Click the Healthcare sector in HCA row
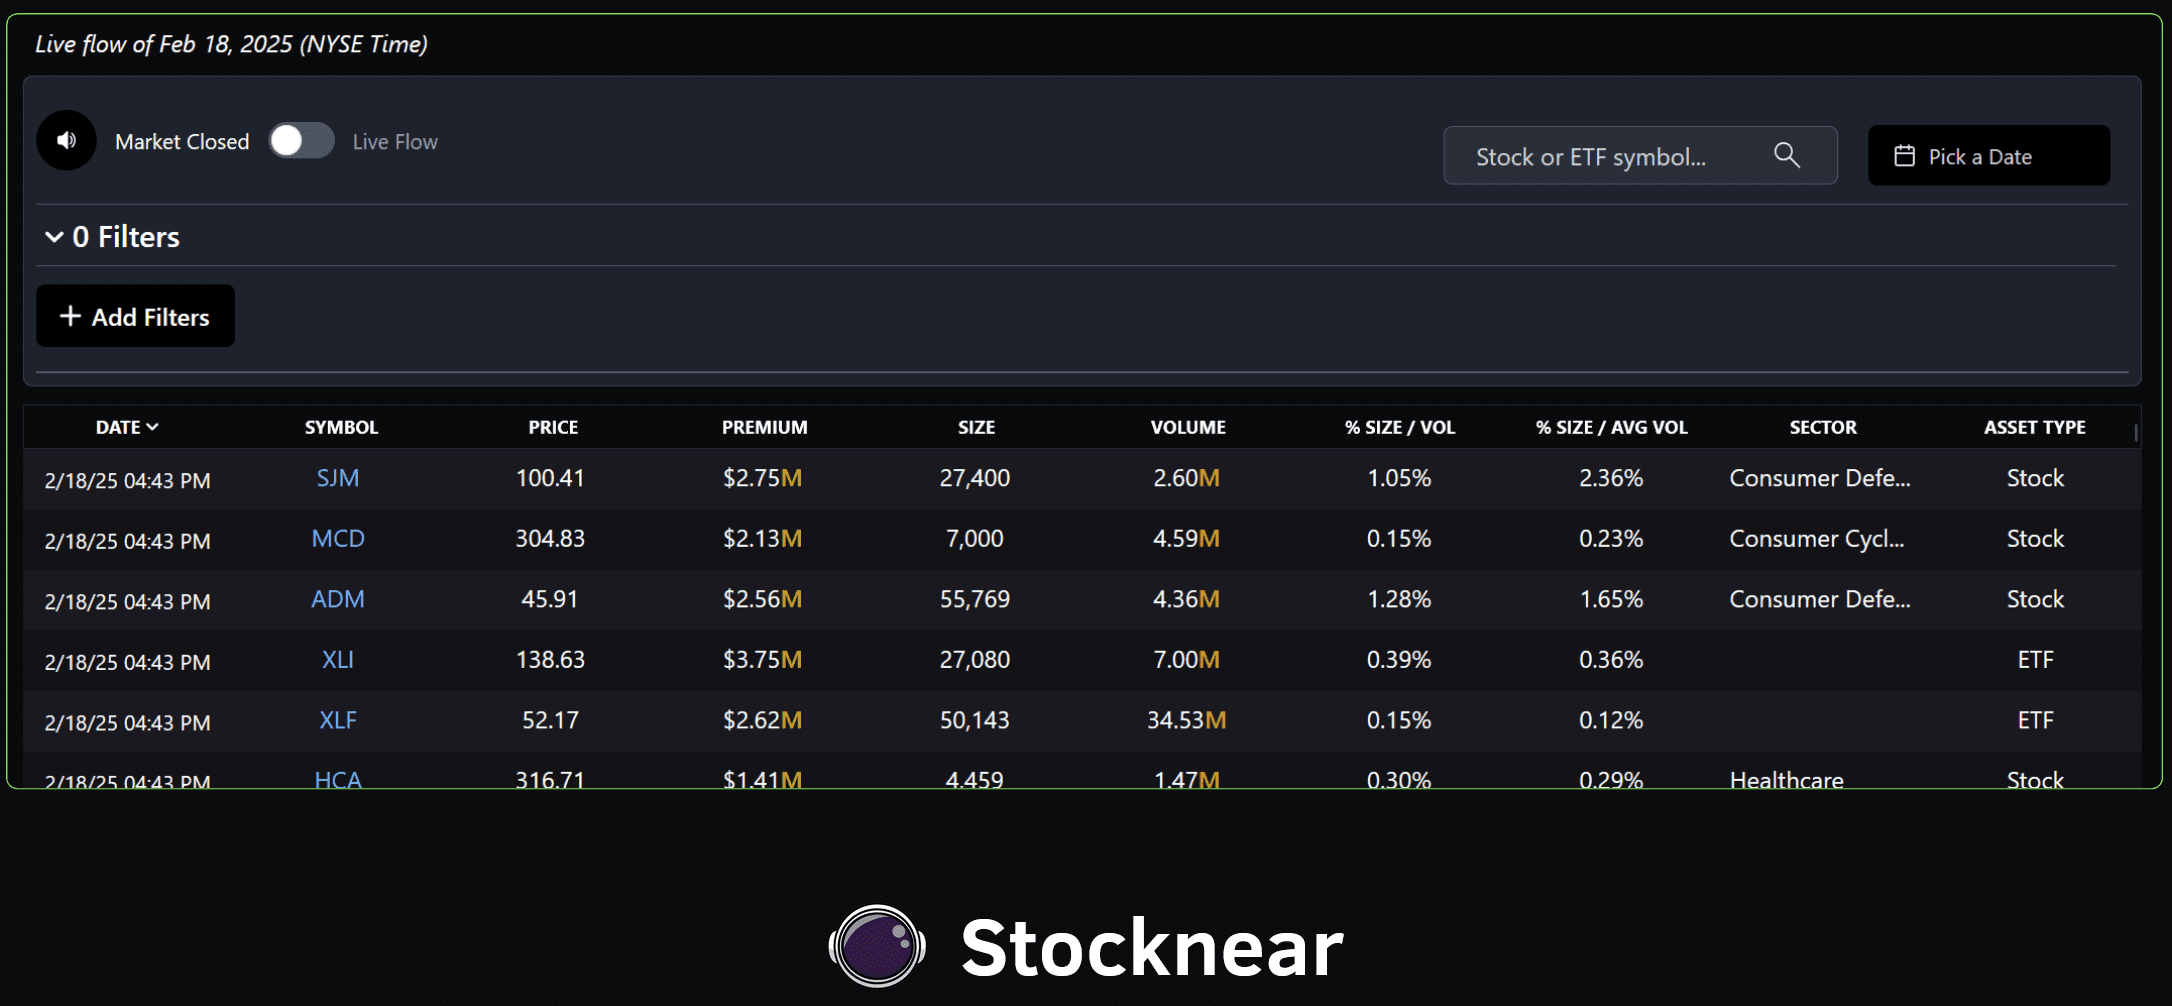 click(x=1786, y=779)
